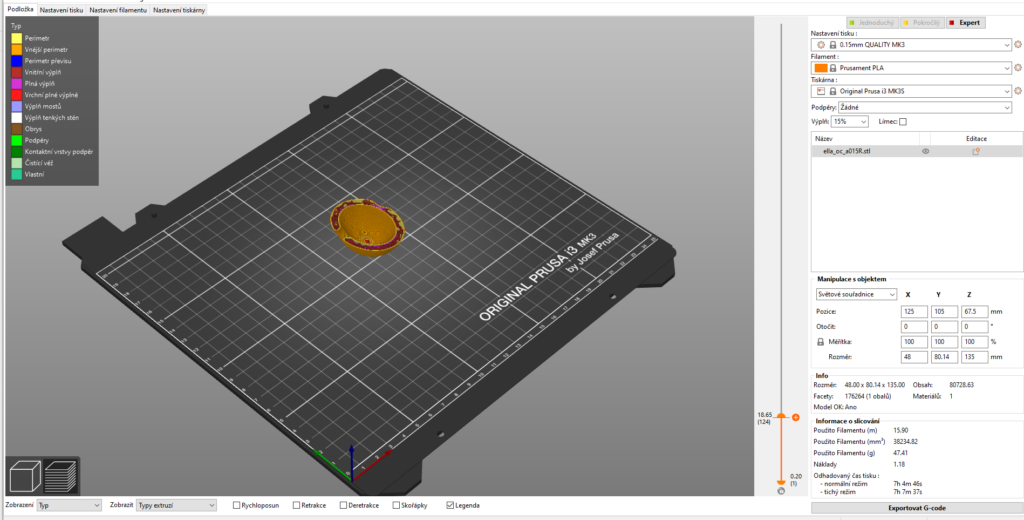Click the edit icon for ella_oc_a015R.stl
This screenshot has height=520, width=1024.
[x=976, y=151]
